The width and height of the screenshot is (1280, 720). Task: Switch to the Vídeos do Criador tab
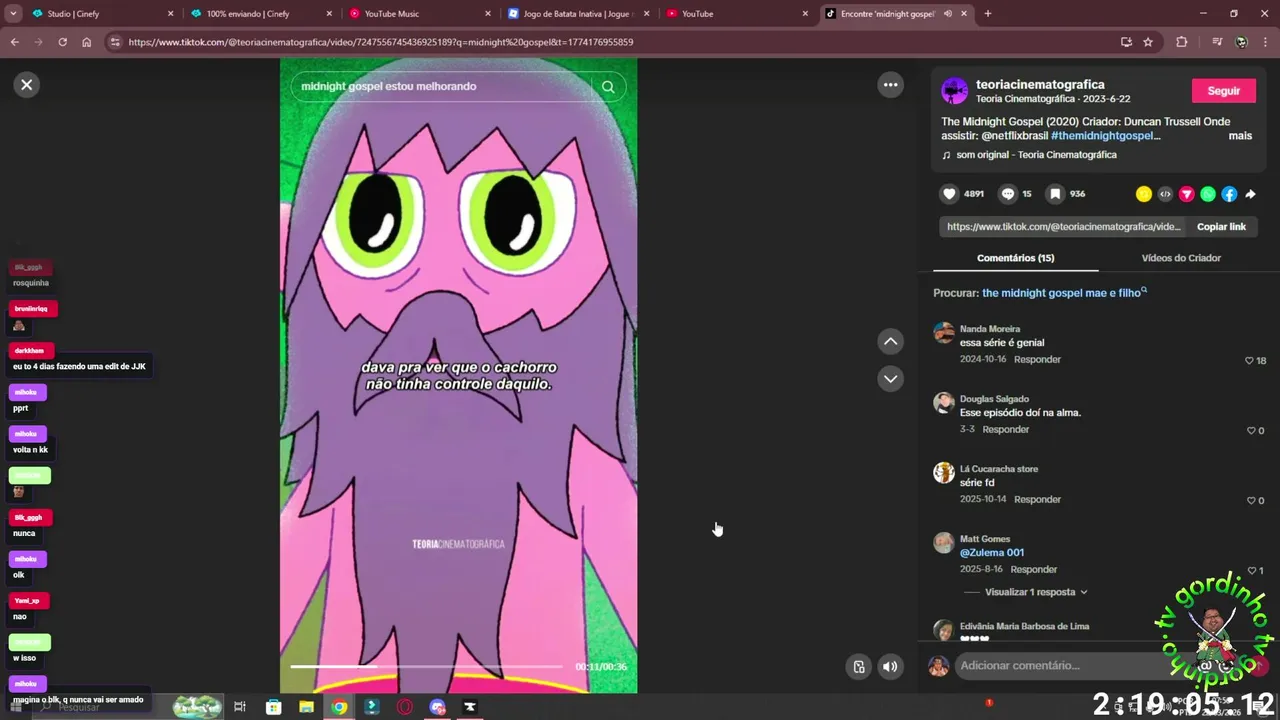[x=1181, y=258]
